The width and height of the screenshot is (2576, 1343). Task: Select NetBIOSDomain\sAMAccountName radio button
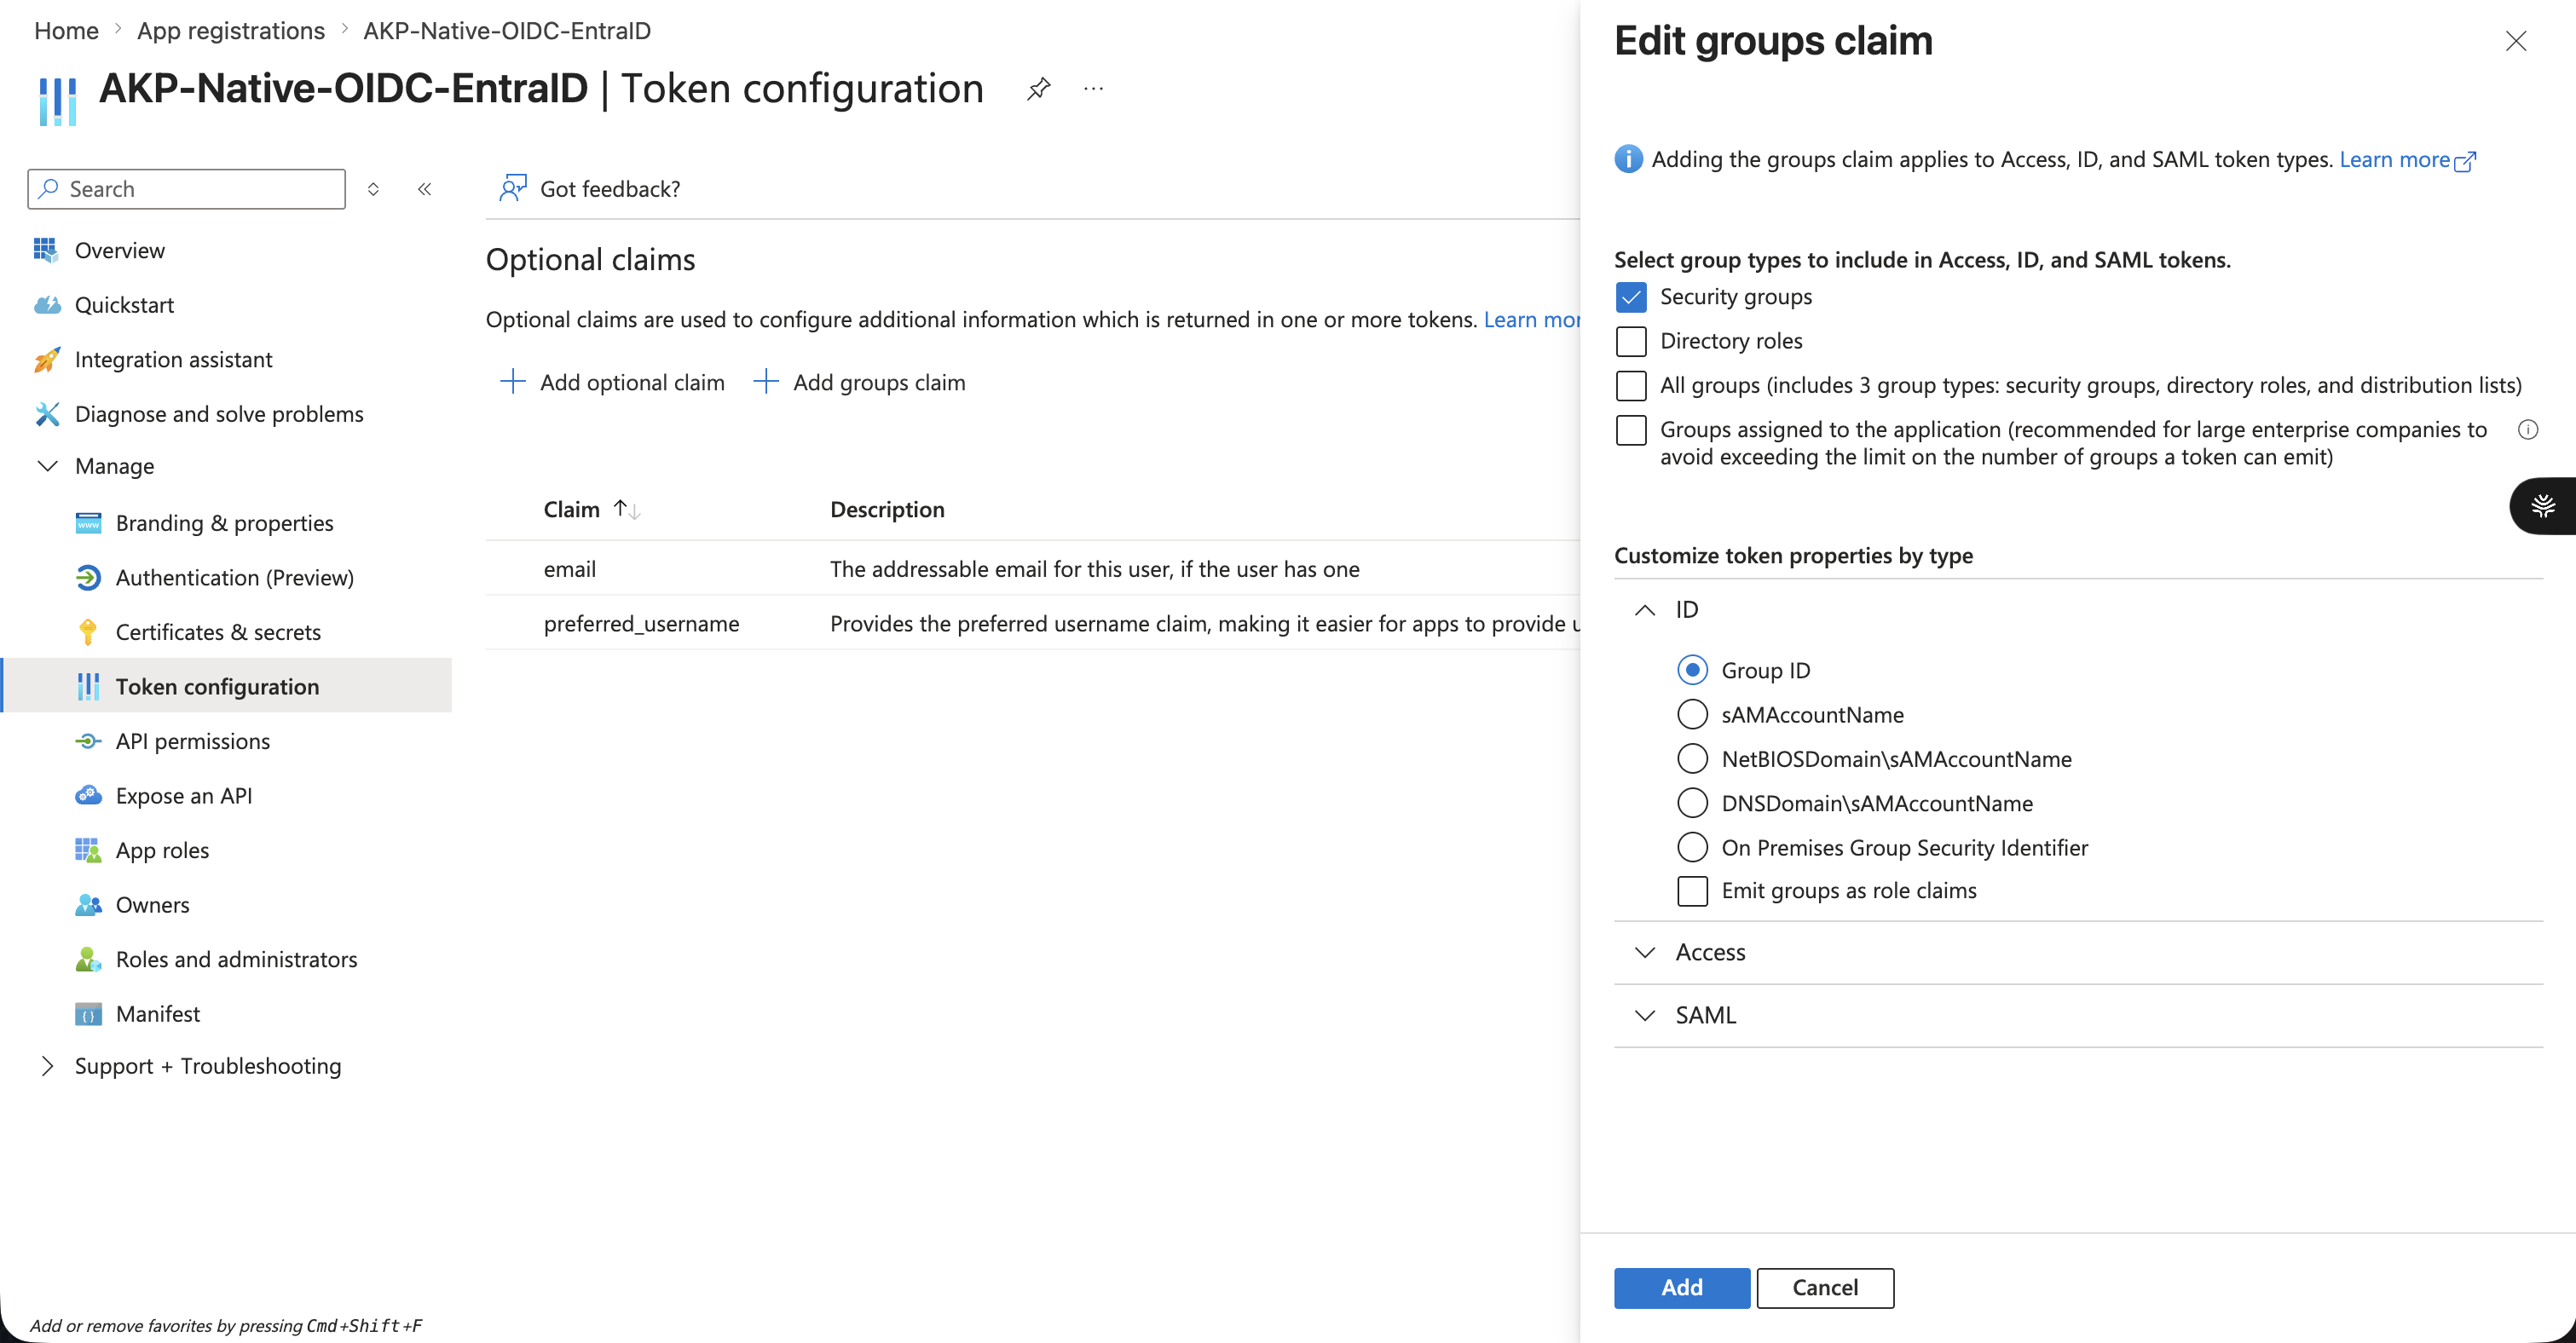(1692, 759)
